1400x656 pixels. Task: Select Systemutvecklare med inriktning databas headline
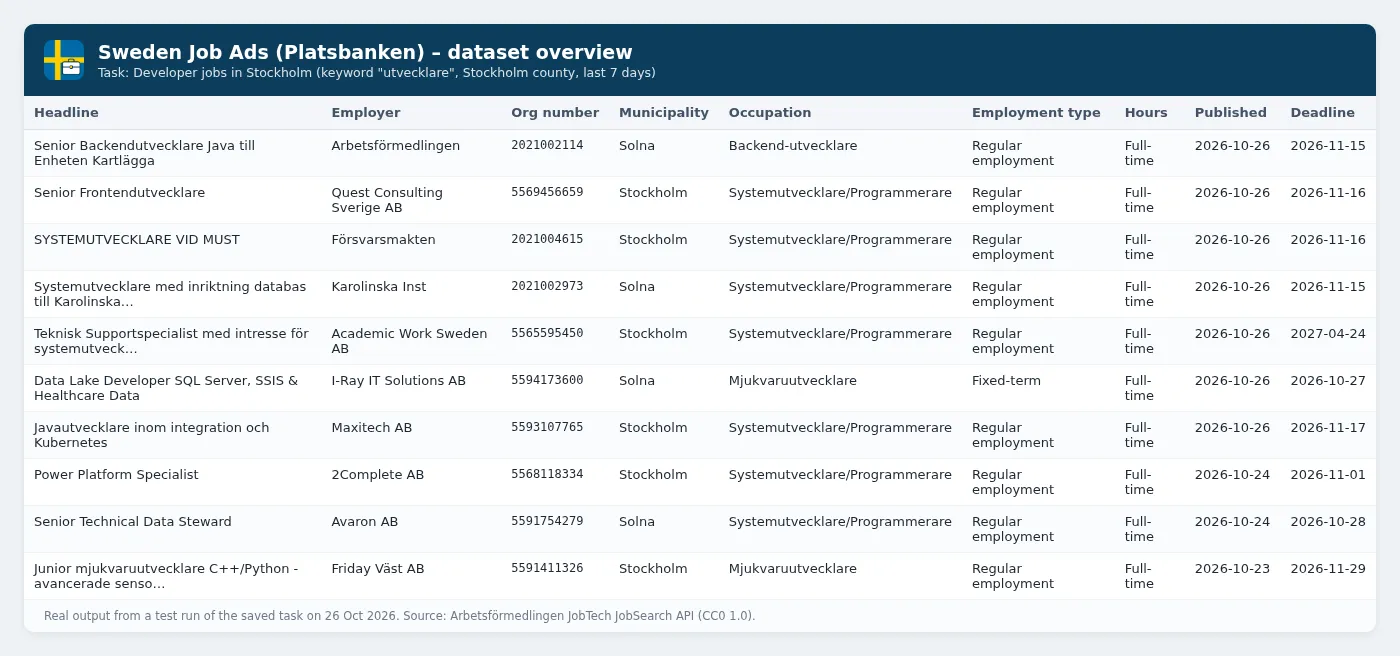pos(170,294)
